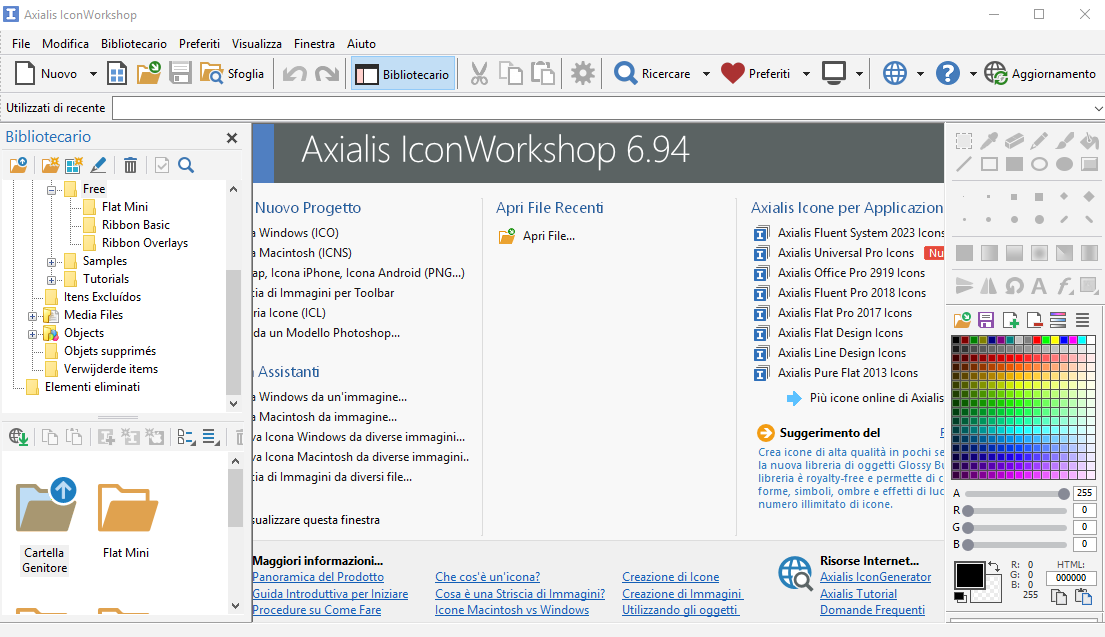Click the librarian search magnifier icon
This screenshot has width=1105, height=637.
(186, 166)
